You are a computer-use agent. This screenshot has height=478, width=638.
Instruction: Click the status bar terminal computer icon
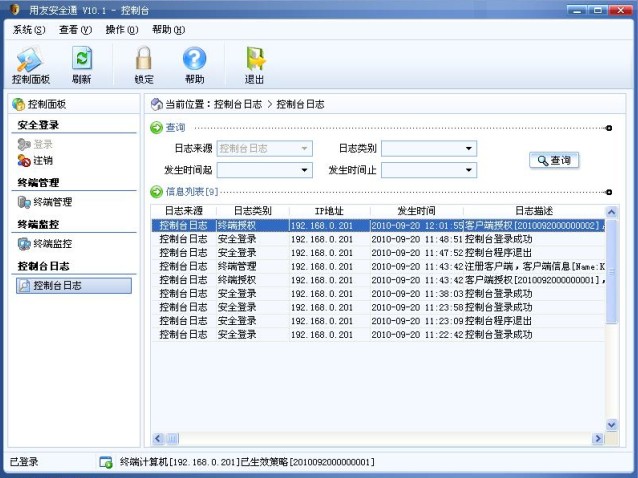pyautogui.click(x=106, y=462)
